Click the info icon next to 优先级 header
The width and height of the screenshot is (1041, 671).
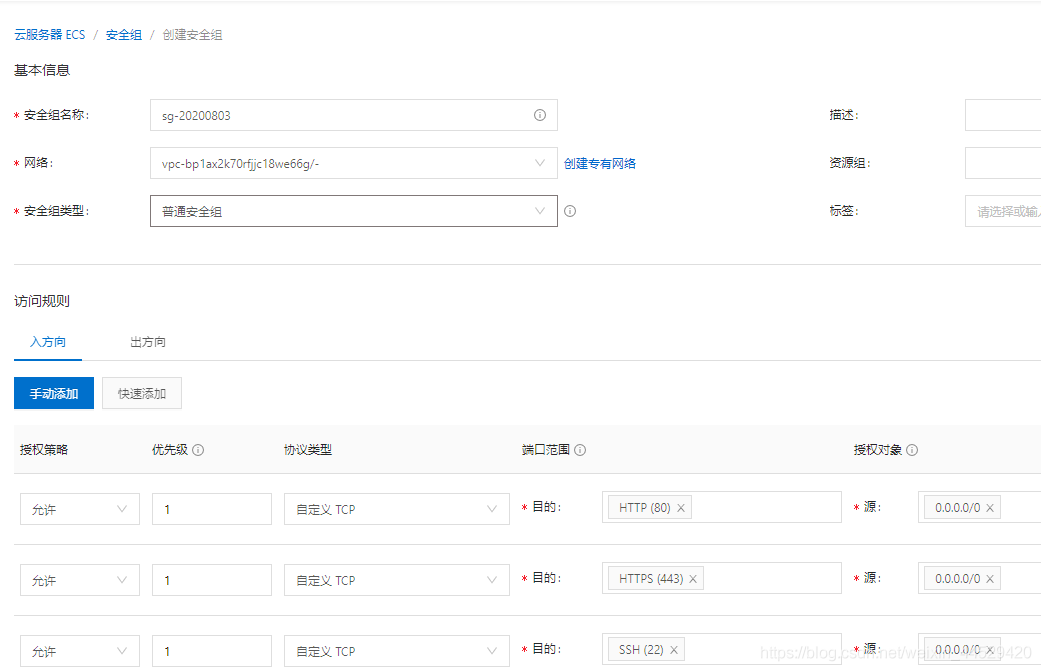[x=198, y=450]
